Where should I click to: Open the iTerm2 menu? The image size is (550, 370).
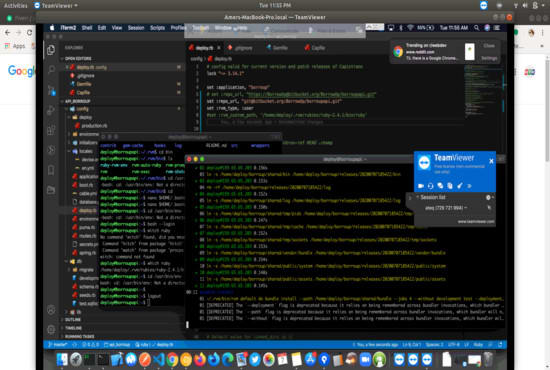coord(68,28)
